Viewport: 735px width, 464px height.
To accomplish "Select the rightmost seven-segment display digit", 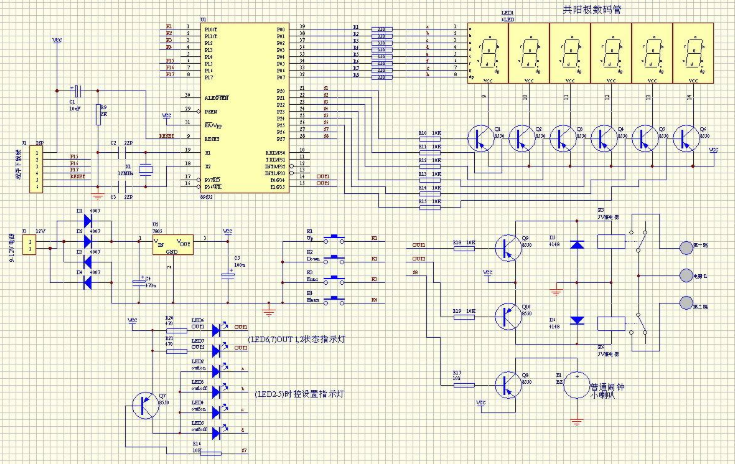I will coord(693,53).
